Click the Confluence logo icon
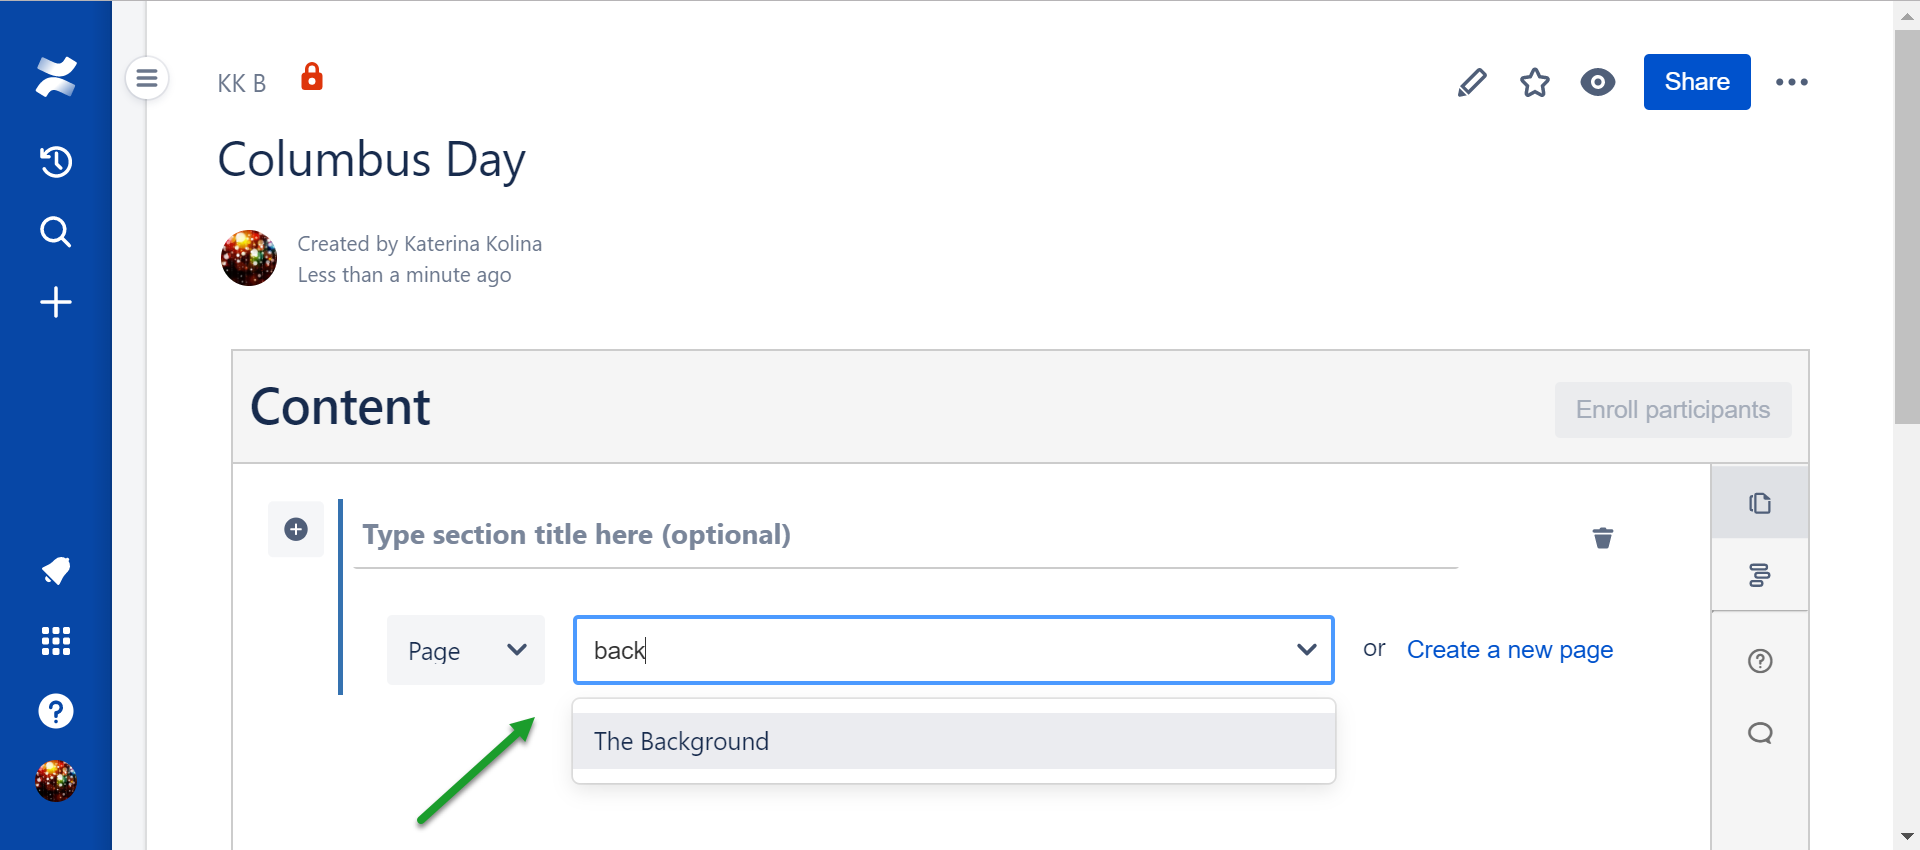 [x=56, y=77]
